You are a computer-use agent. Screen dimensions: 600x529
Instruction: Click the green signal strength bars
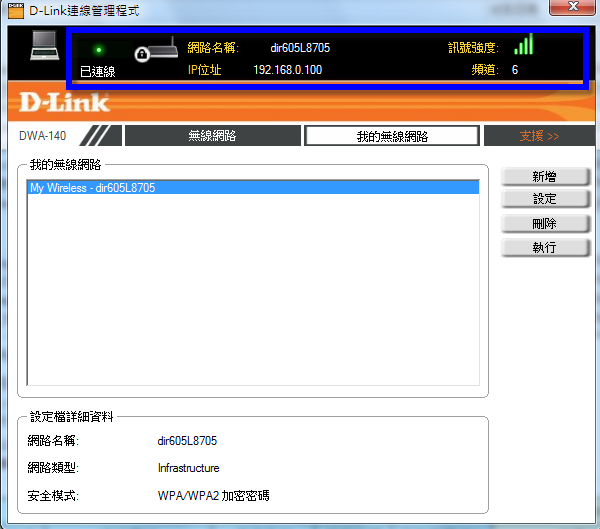coord(523,44)
